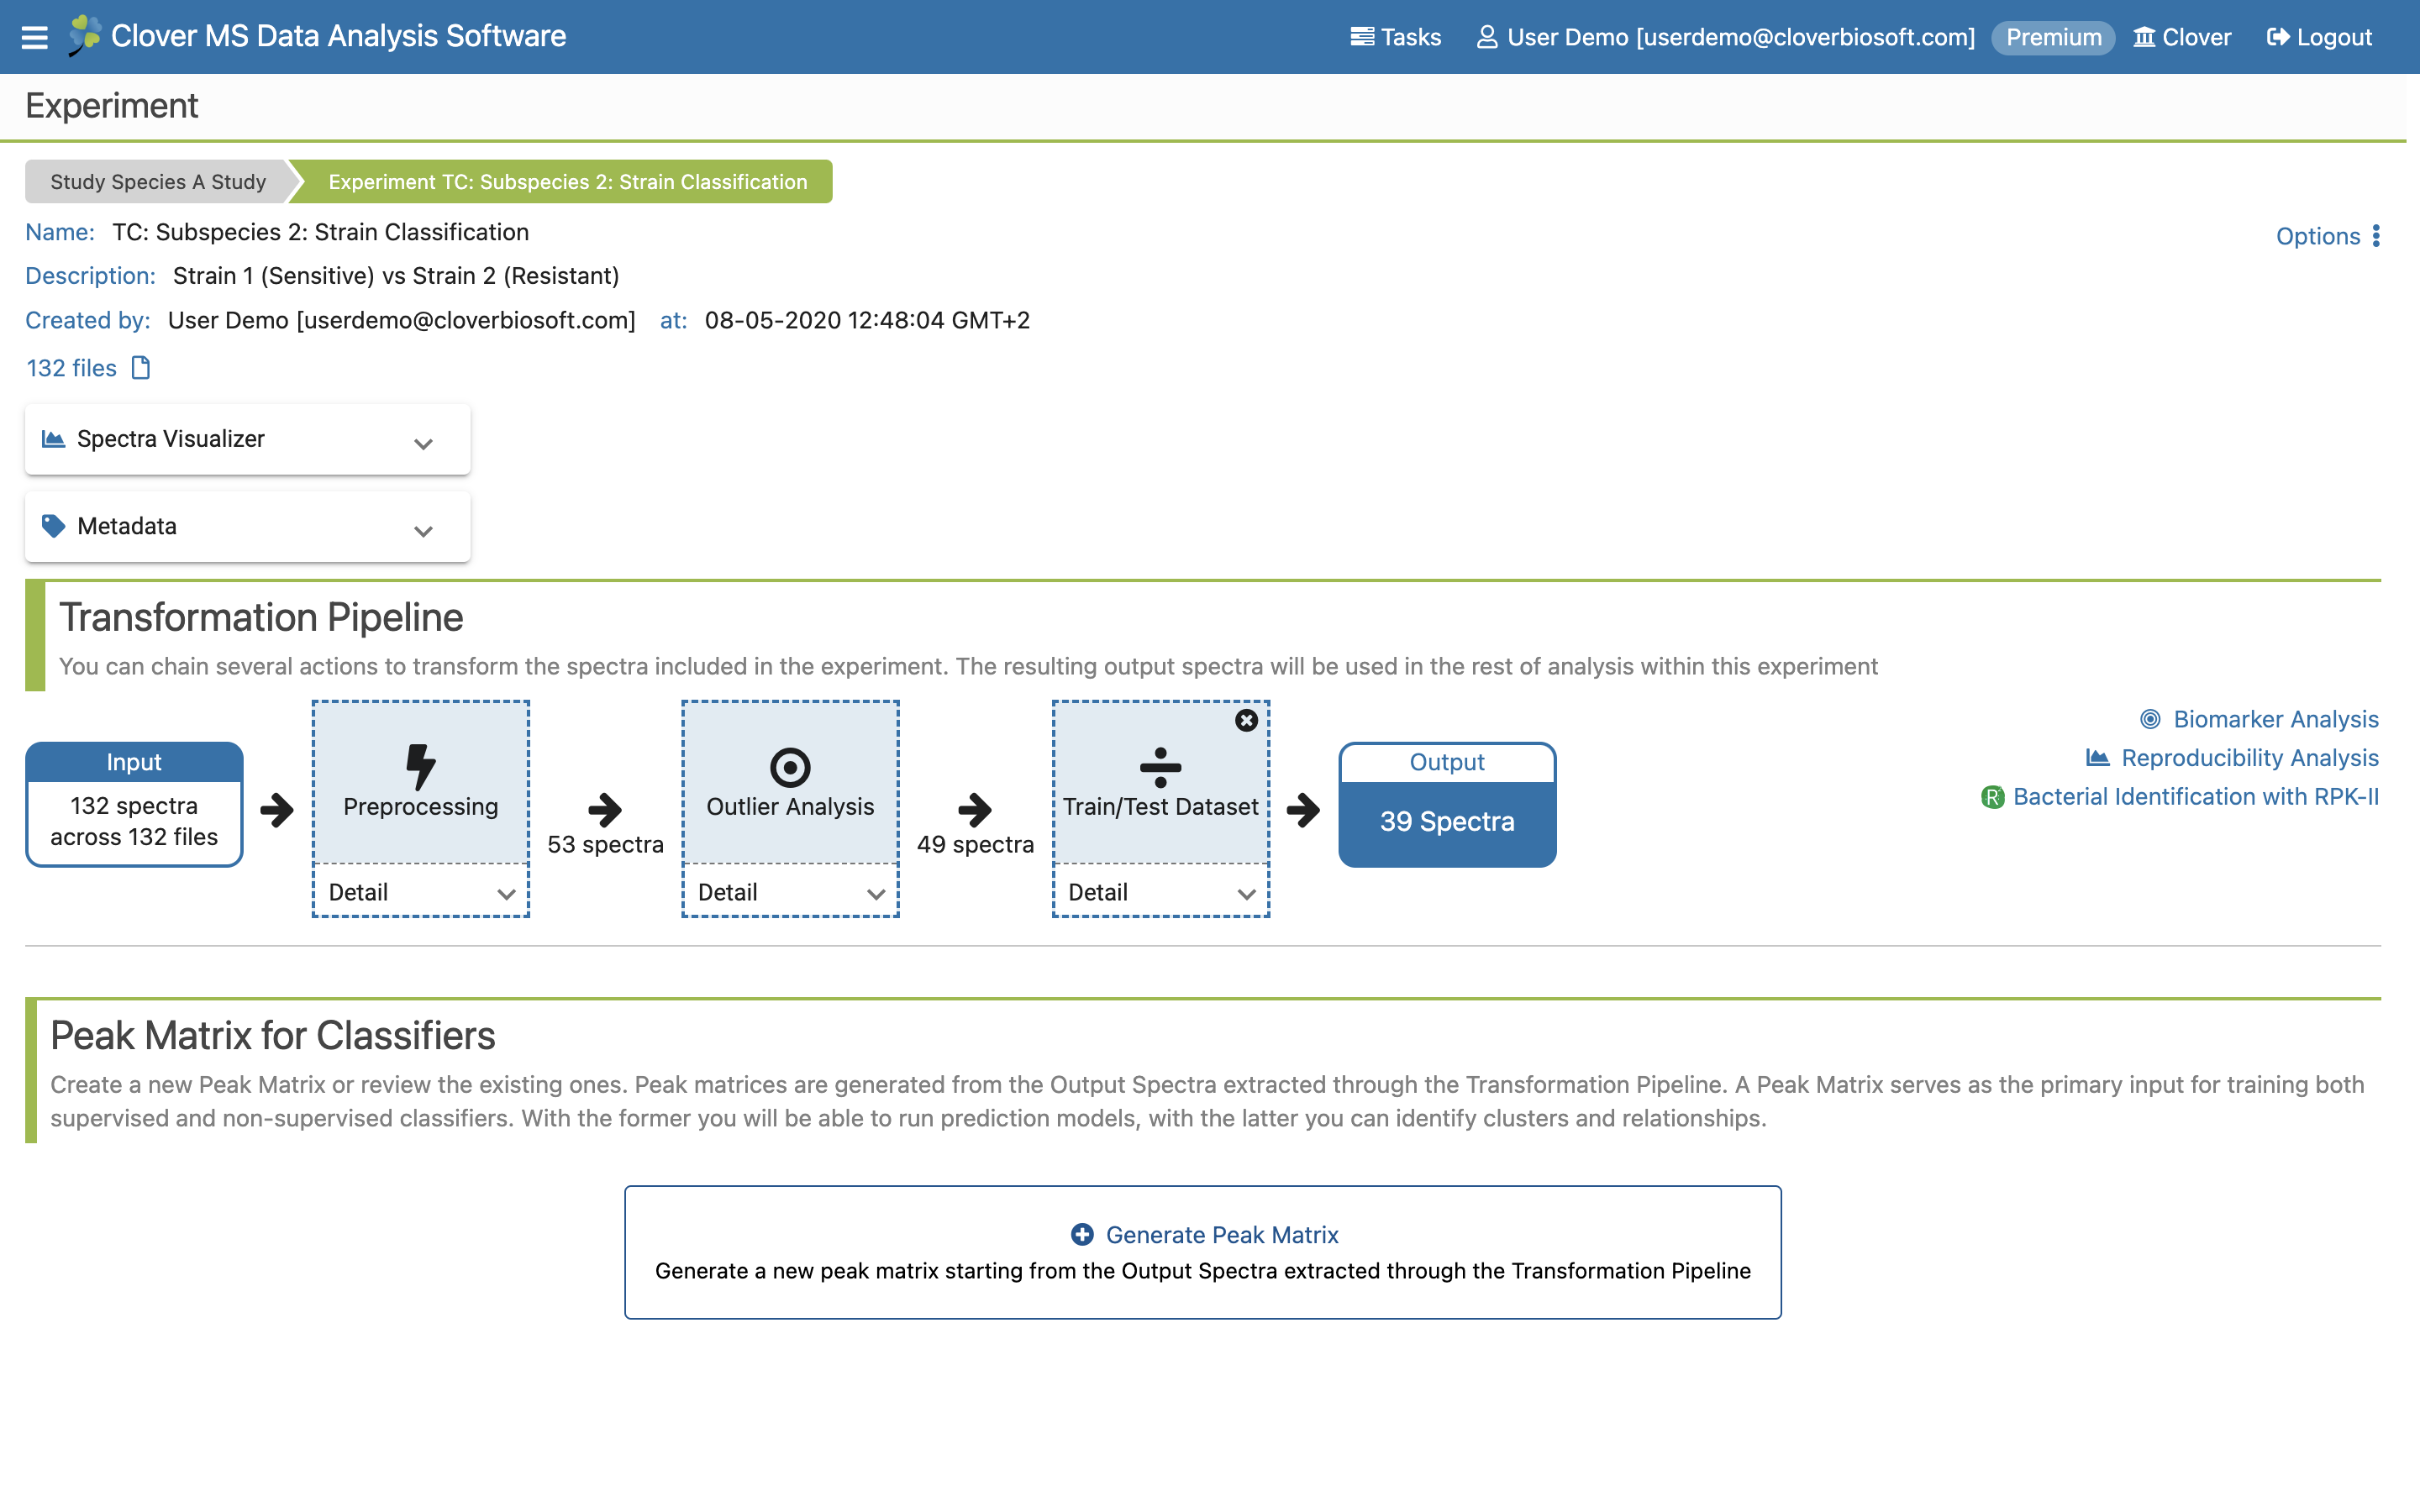Open User Demo account link
Screen dimensions: 2420x1512
point(1726,37)
